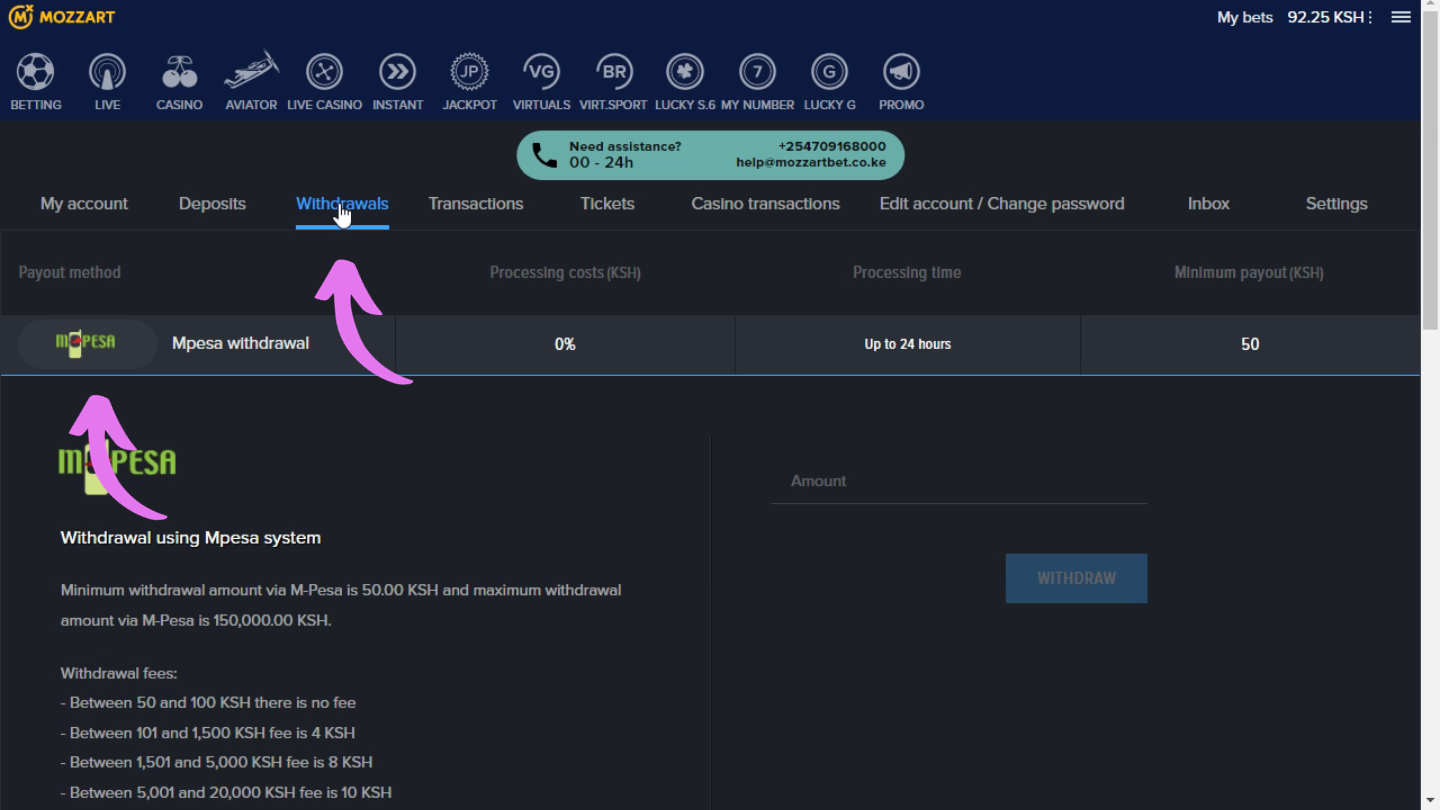Open the Transactions tab

pyautogui.click(x=476, y=204)
